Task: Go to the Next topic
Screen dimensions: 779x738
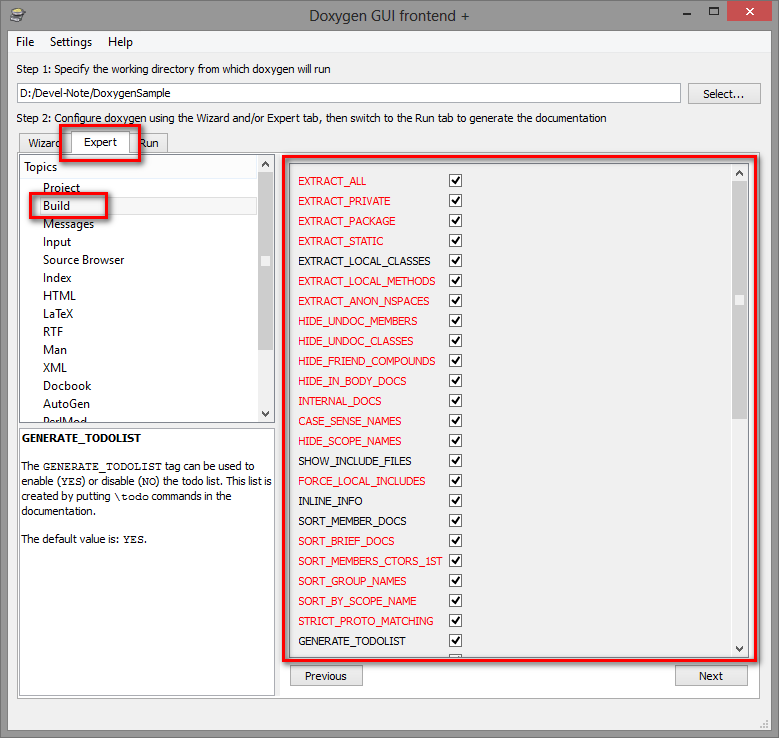Action: (710, 676)
